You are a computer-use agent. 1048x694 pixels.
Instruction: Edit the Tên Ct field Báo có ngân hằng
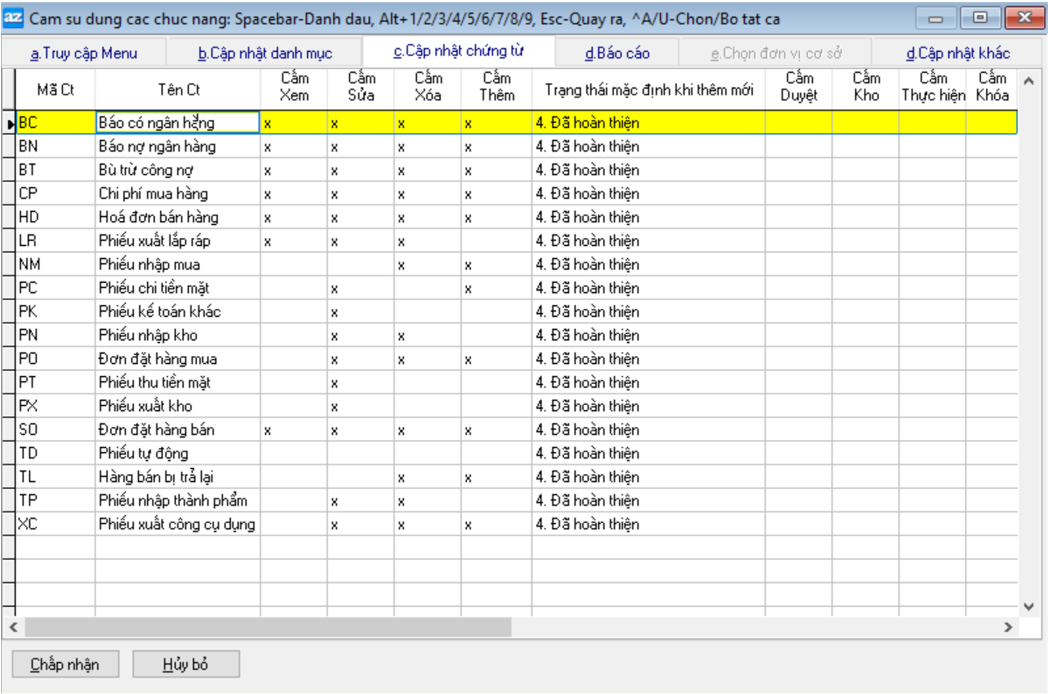click(176, 123)
